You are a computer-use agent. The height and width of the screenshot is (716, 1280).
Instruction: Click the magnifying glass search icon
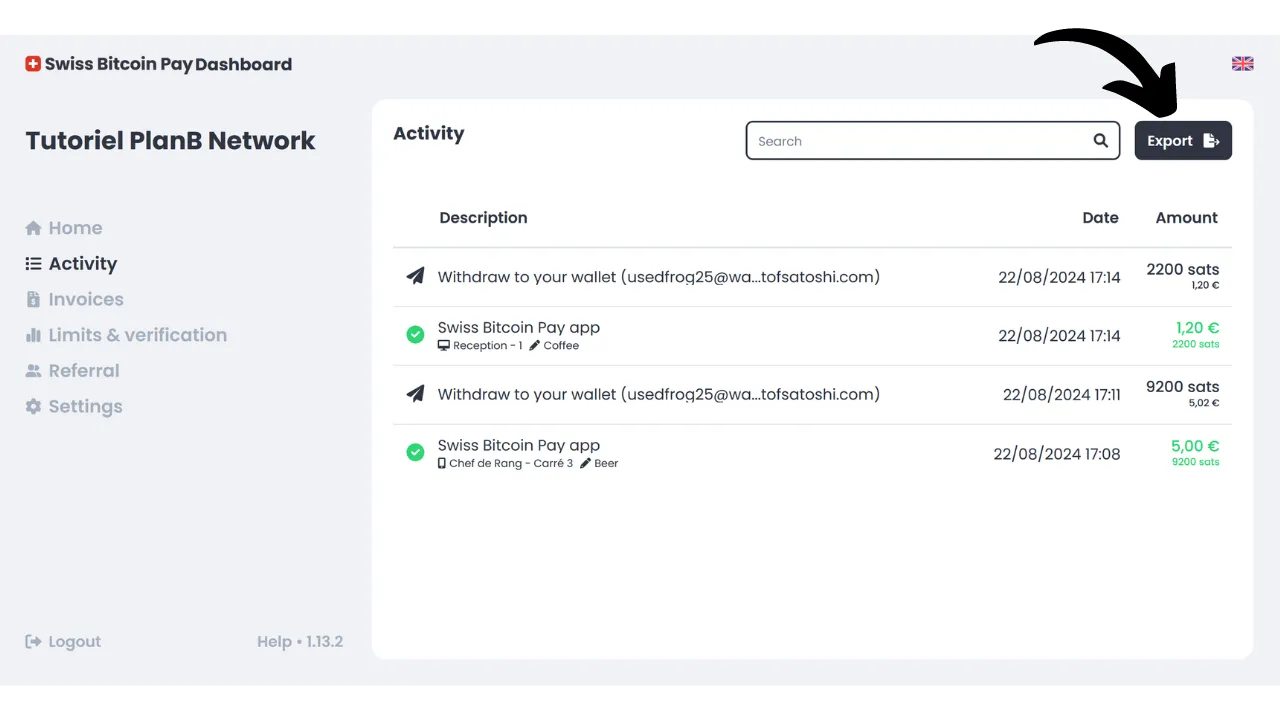[1100, 141]
